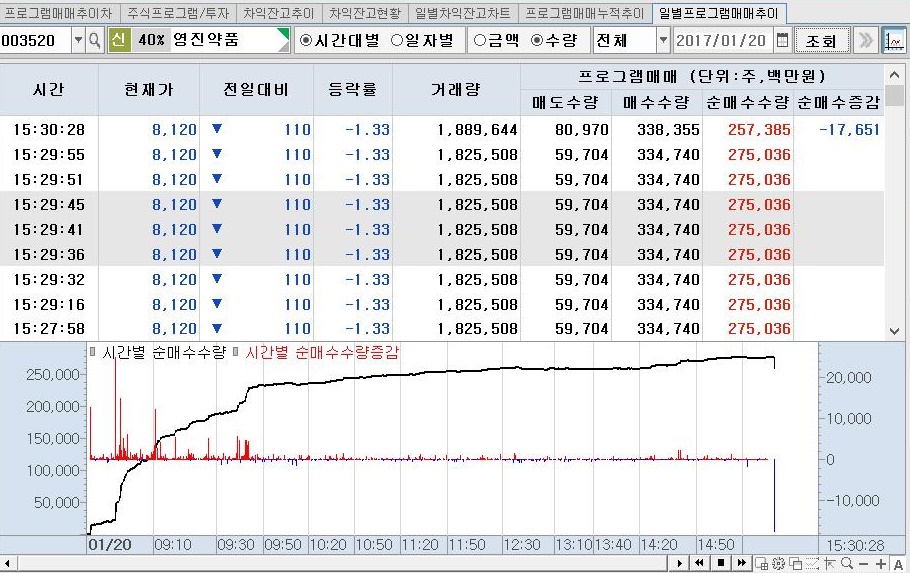Open the 전체 dropdown

pos(664,40)
